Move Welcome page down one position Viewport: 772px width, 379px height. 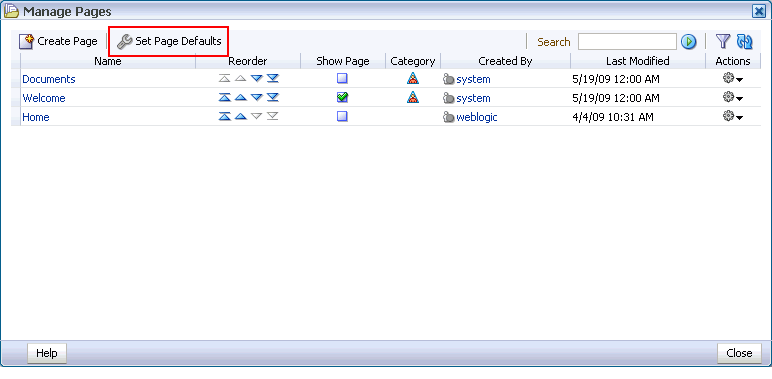tap(256, 97)
